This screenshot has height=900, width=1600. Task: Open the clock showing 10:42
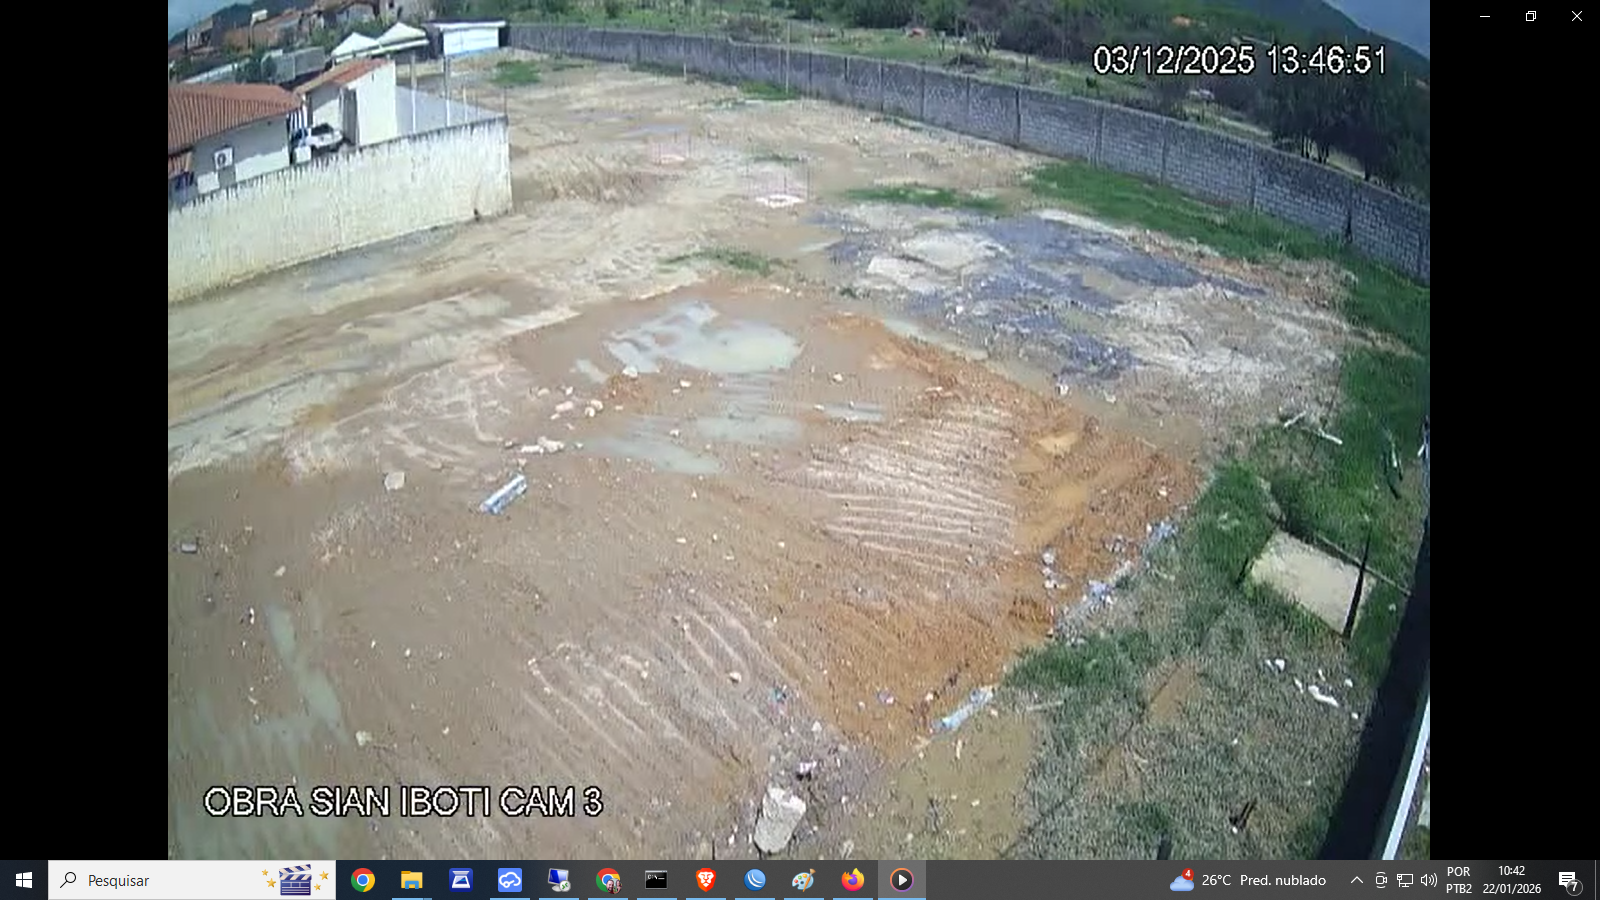[x=1511, y=880]
